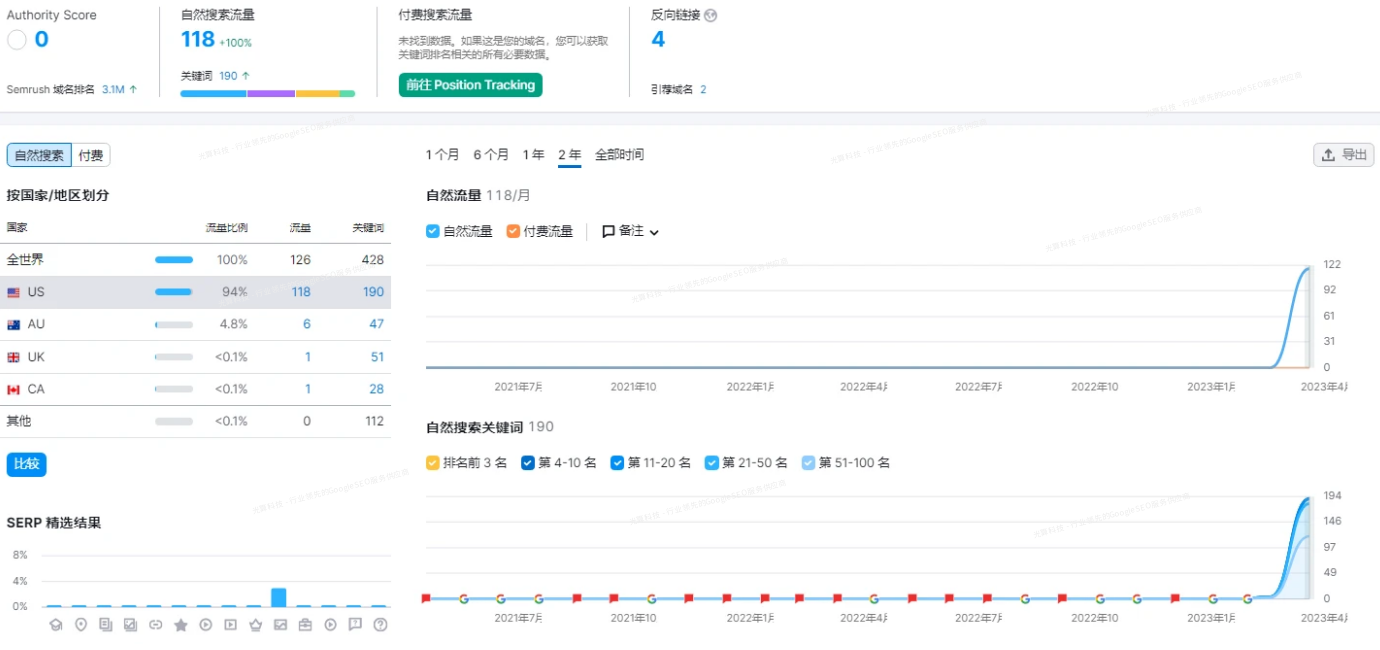Select the local pack pin SERP feature icon
This screenshot has height=650, width=1380.
80,623
